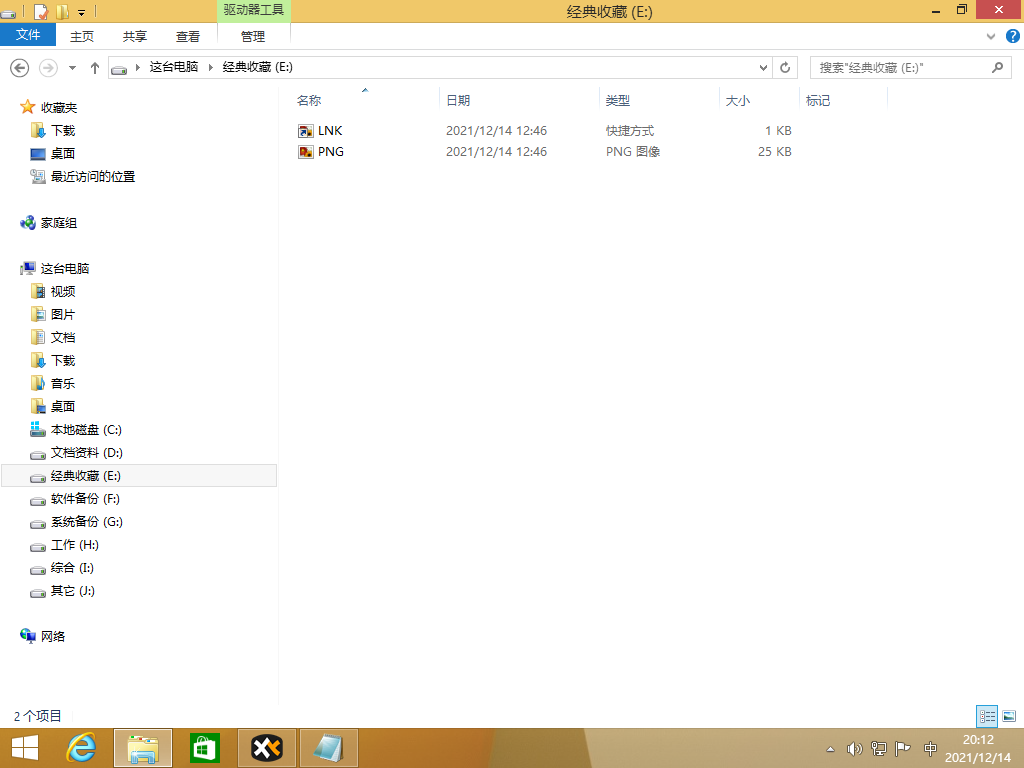The width and height of the screenshot is (1024, 768).
Task: Switch to the 查看 (View) ribbon tab
Action: [188, 36]
